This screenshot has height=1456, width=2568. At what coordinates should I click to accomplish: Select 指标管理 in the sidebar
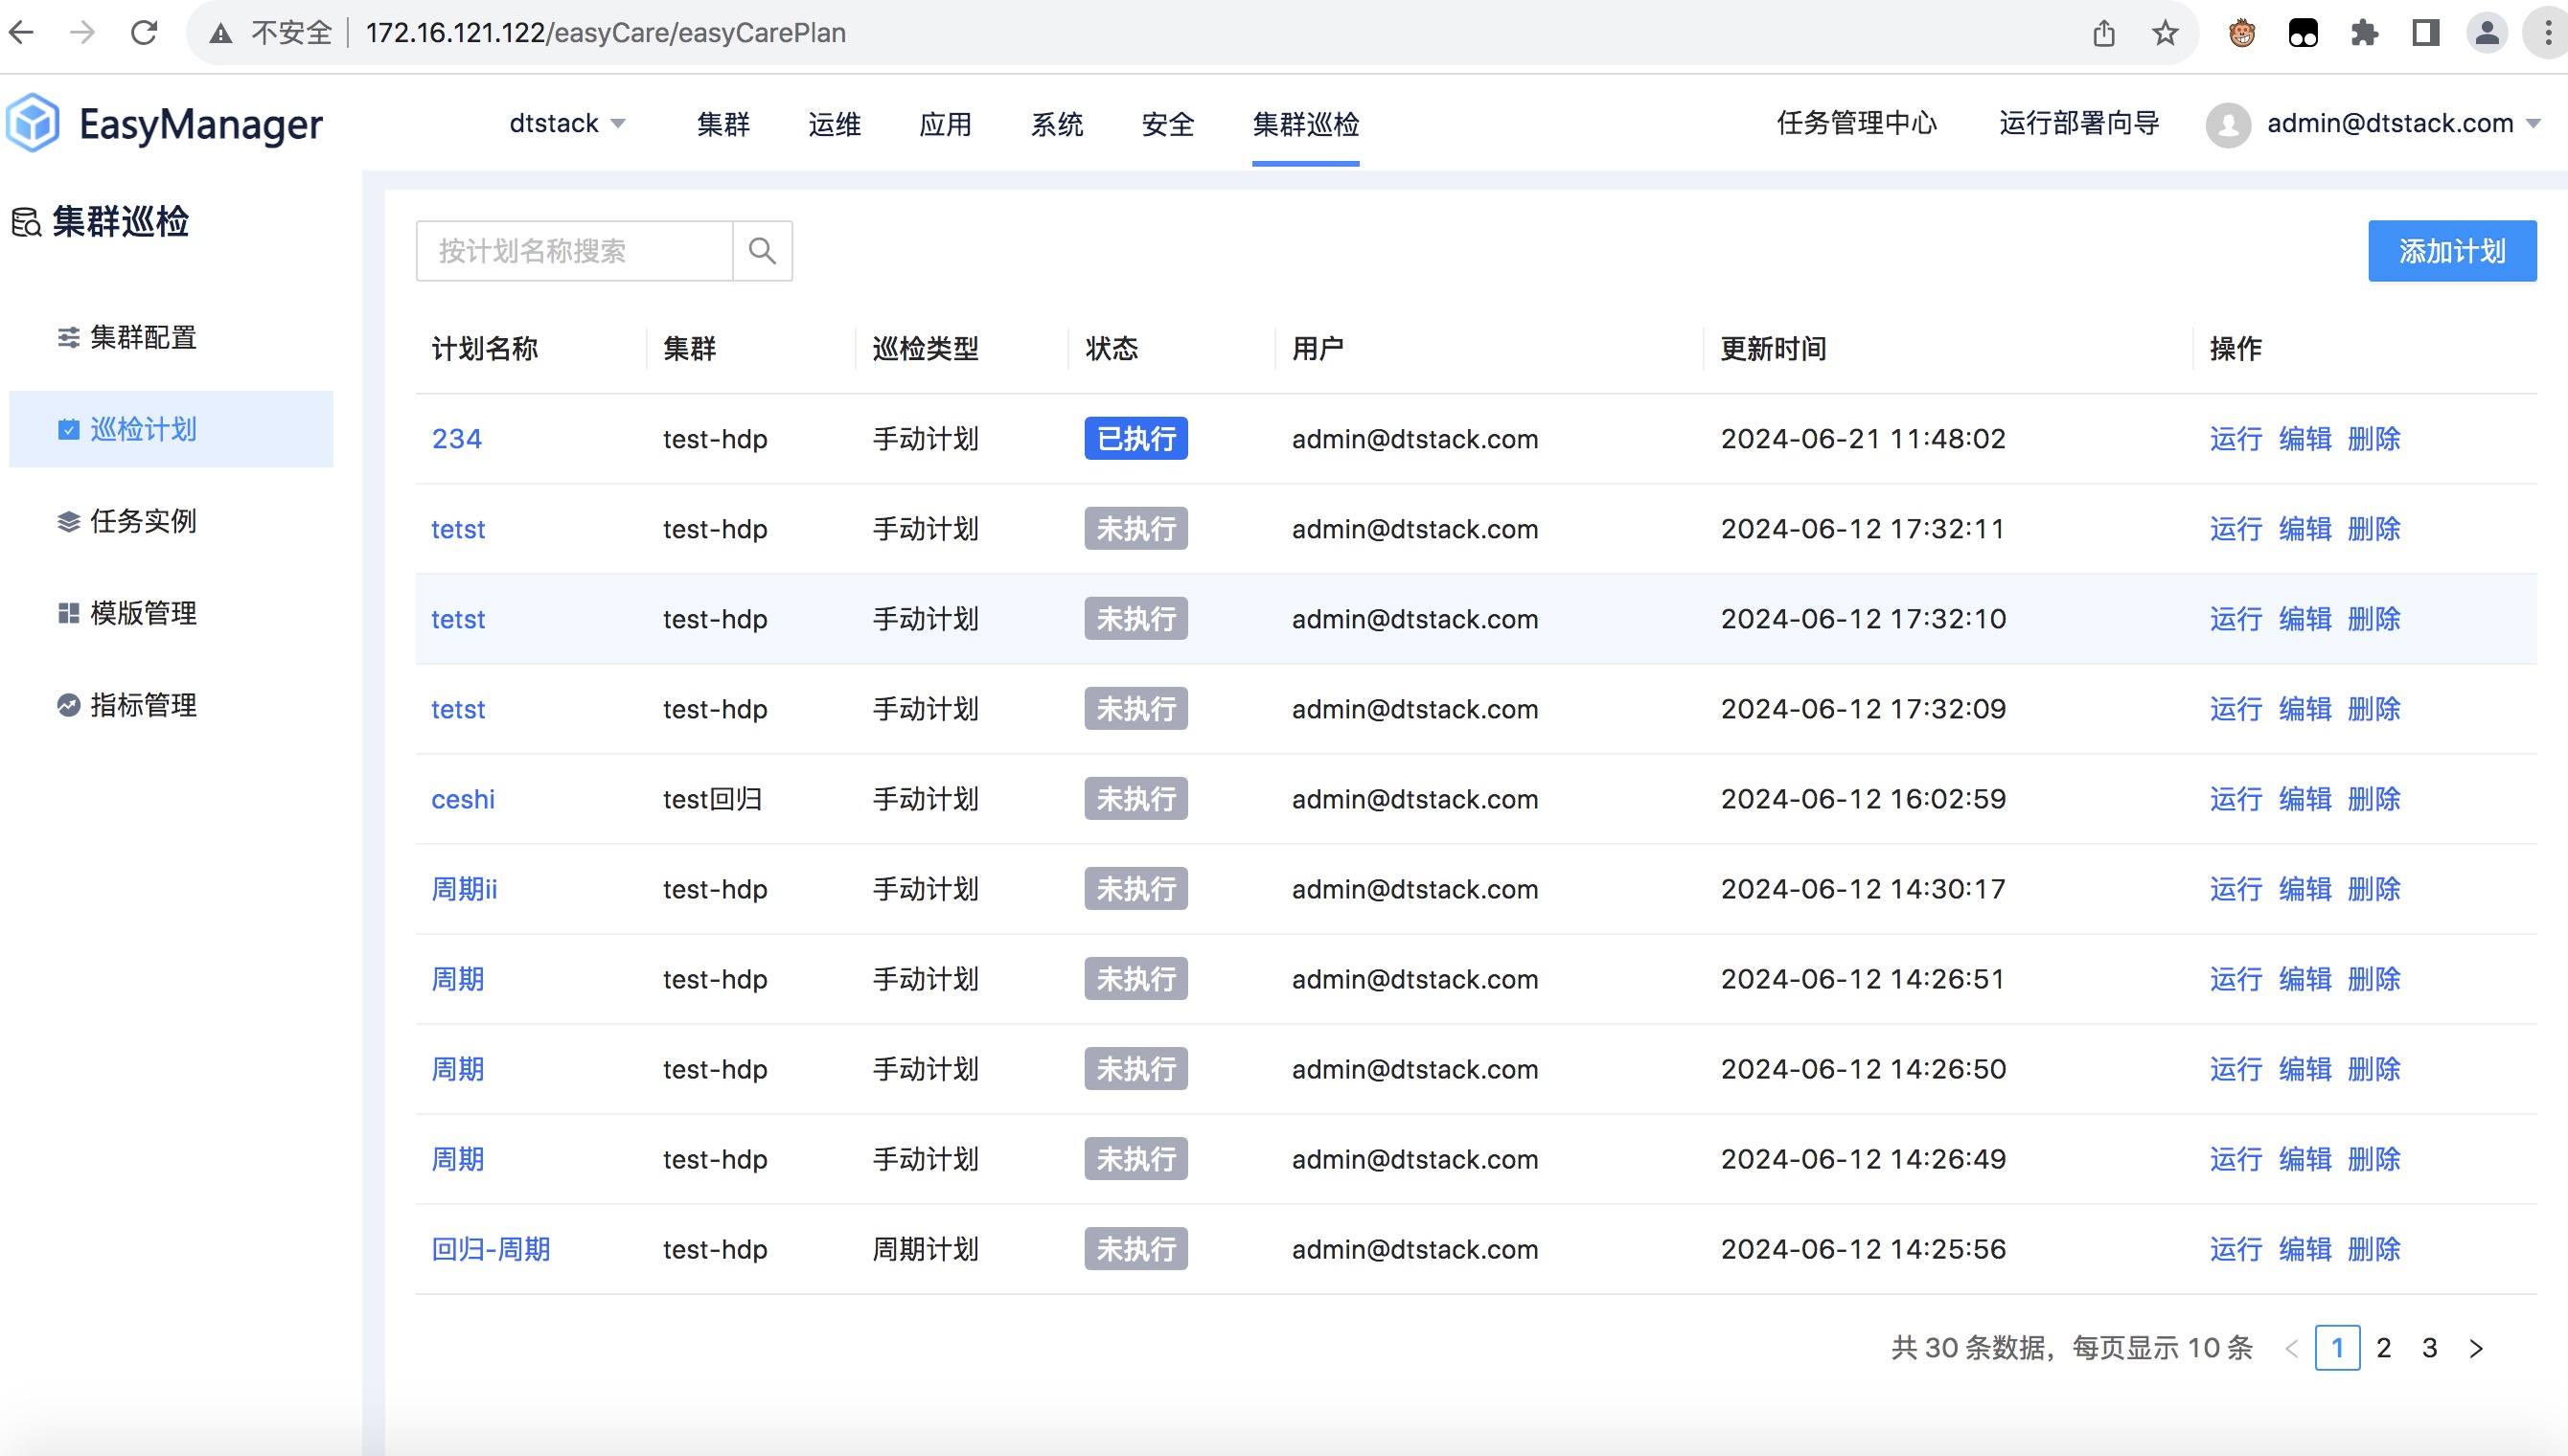point(171,705)
